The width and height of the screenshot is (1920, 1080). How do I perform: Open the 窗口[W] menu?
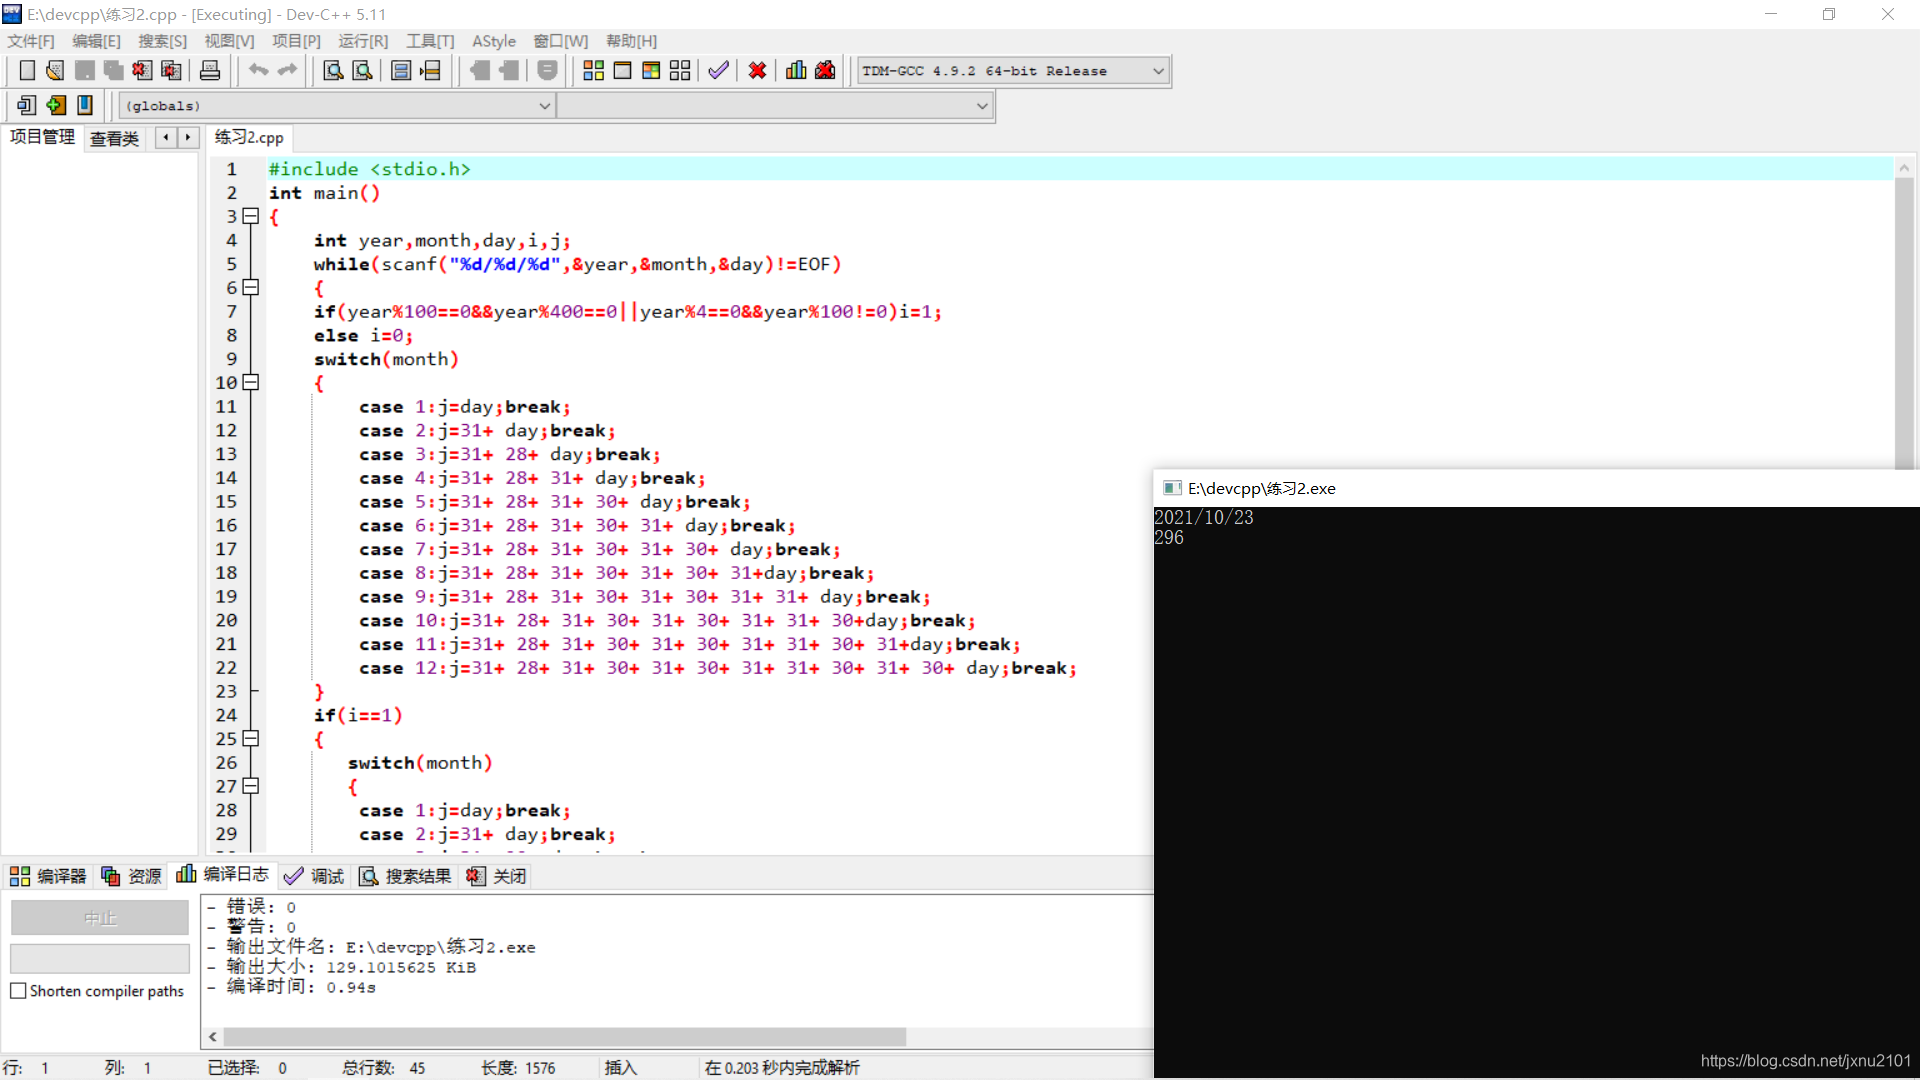click(560, 41)
